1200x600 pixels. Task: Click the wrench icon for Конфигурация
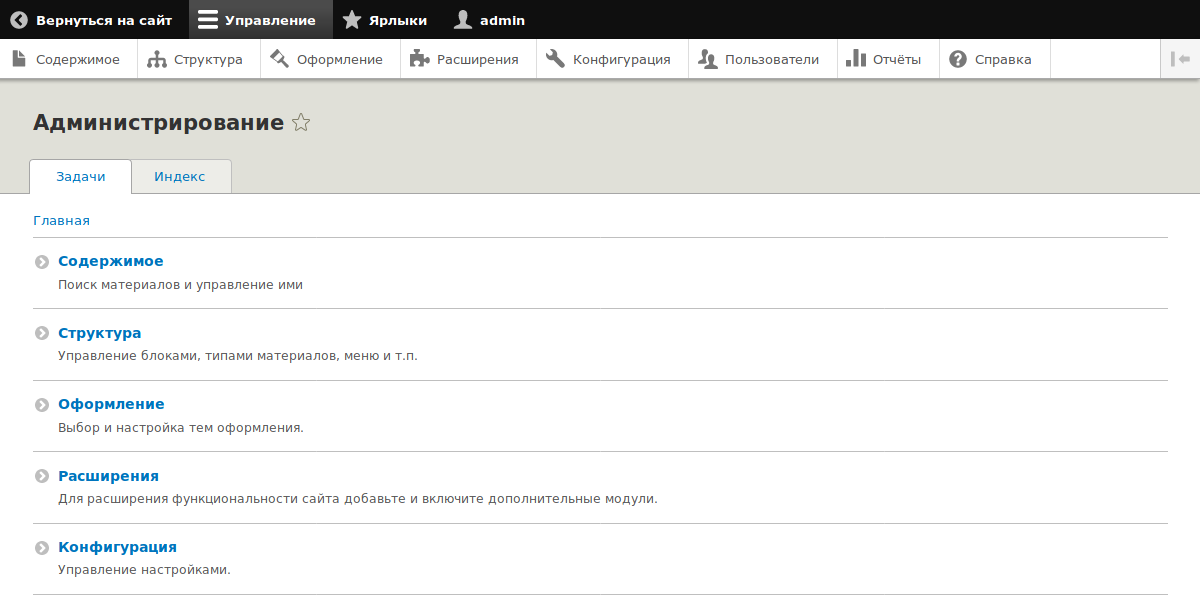pos(555,59)
